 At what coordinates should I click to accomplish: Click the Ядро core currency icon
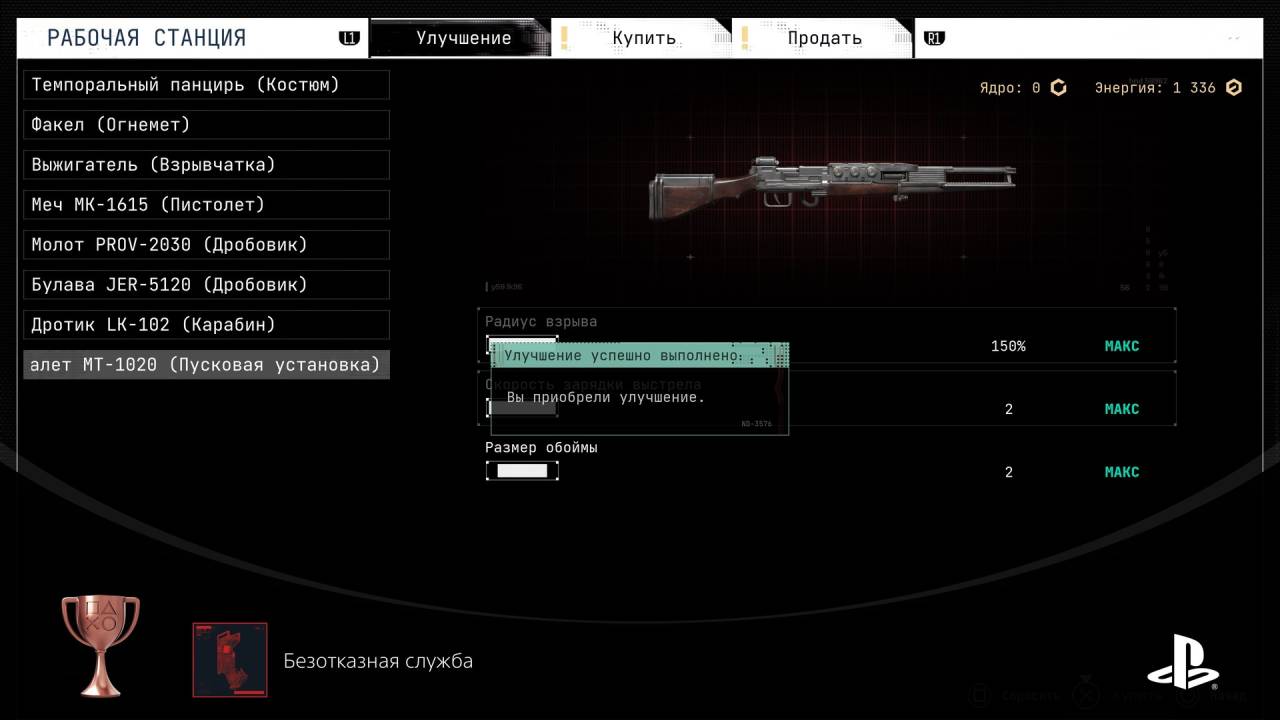(1058, 88)
